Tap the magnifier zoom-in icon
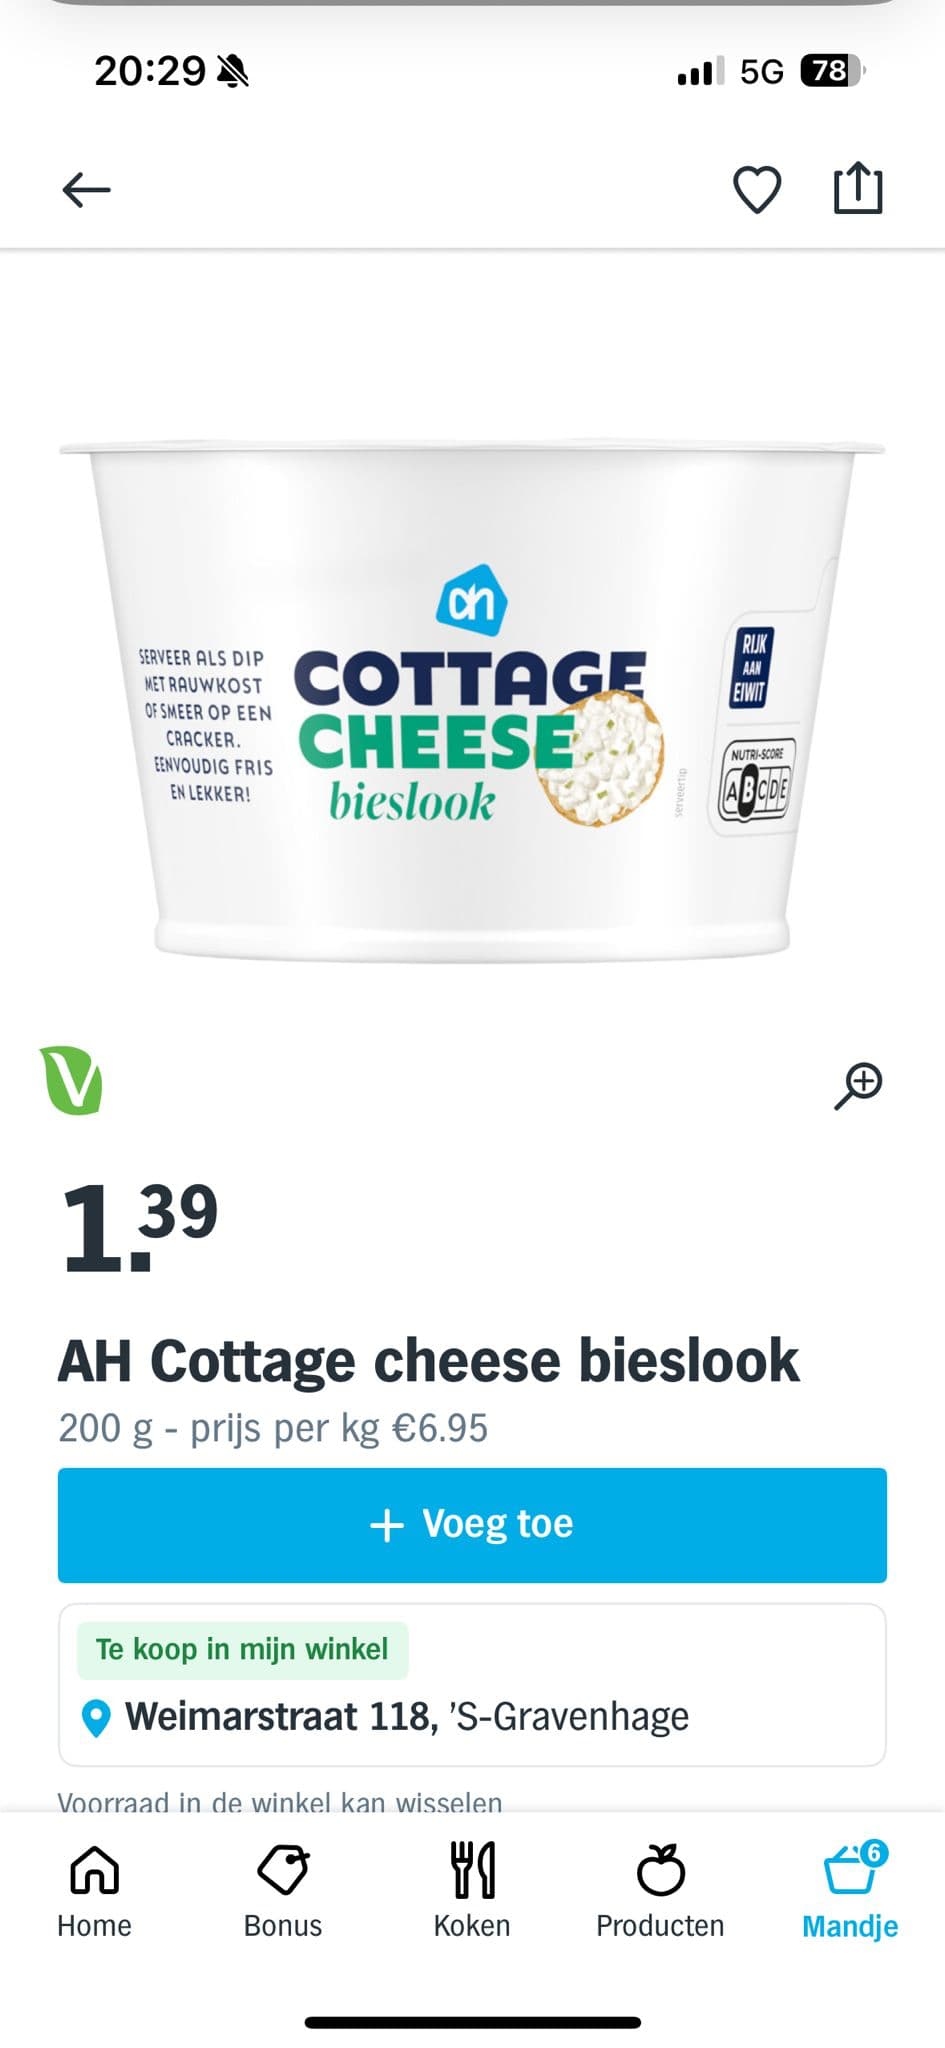 tap(858, 1086)
